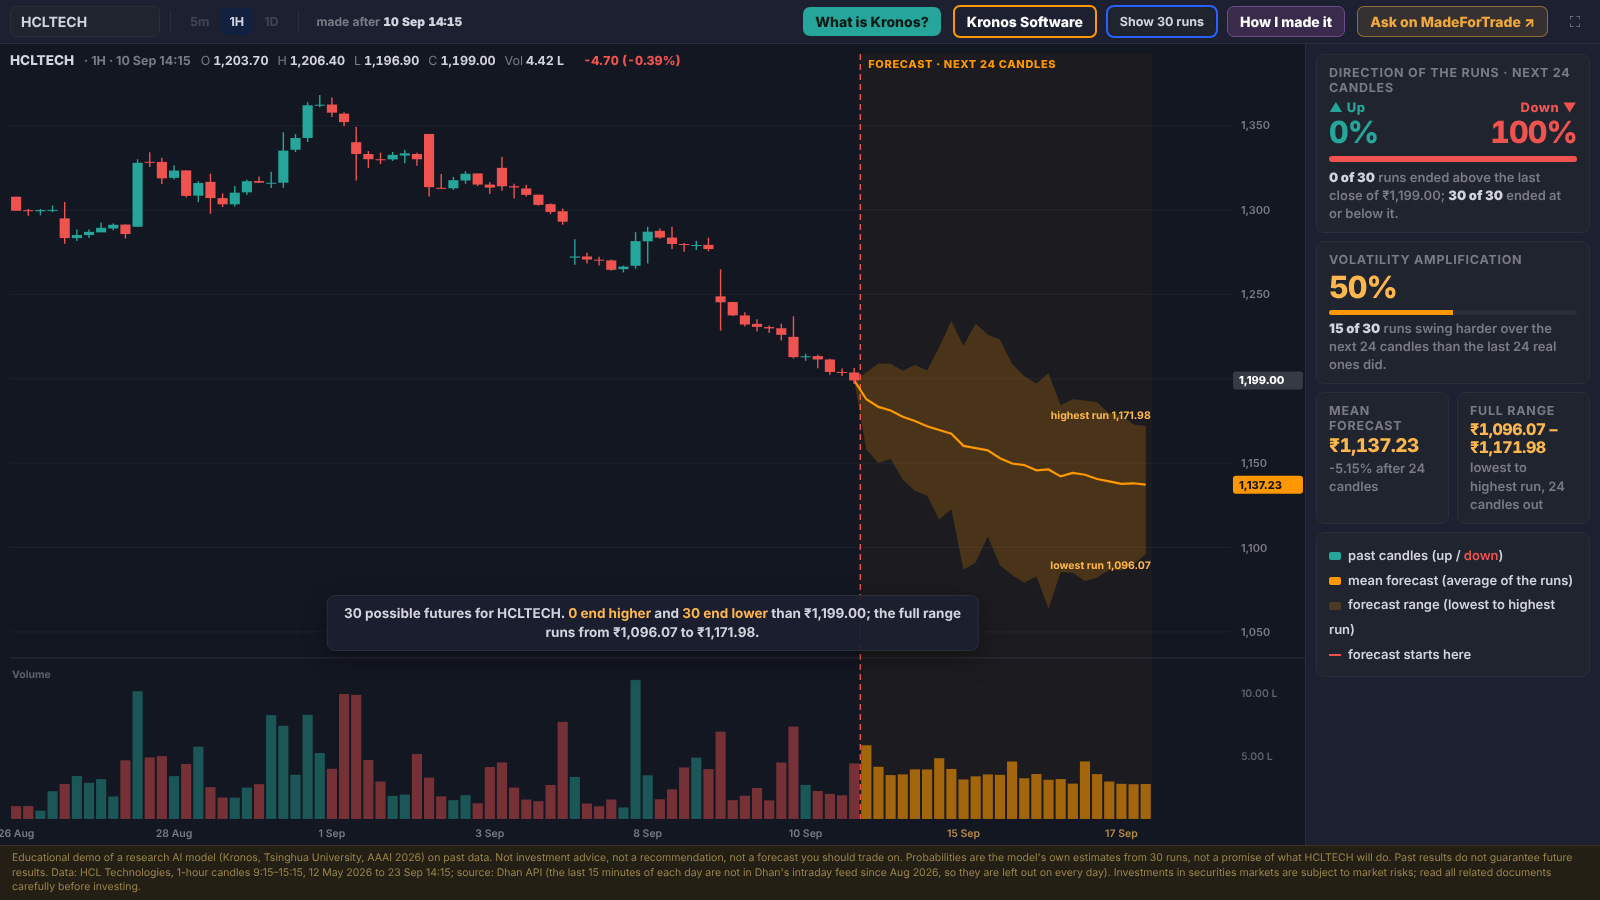Click the -4.70 (-0.39%) change readout
Viewport: 1600px width, 900px height.
[x=632, y=61]
